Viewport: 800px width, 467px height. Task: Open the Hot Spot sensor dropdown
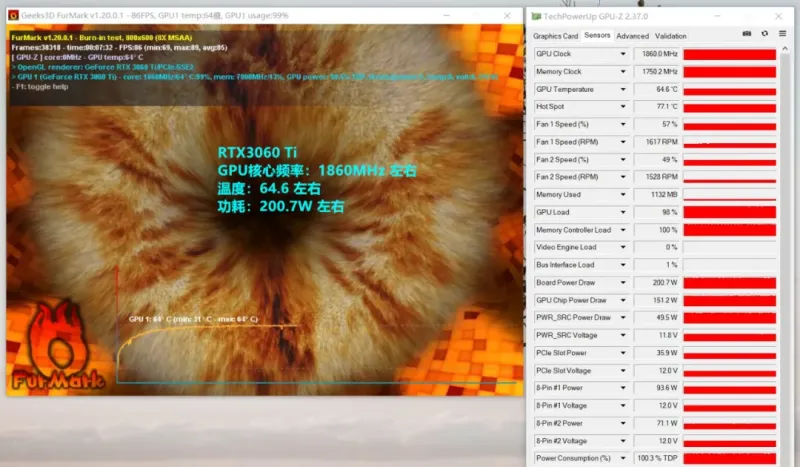click(x=623, y=107)
